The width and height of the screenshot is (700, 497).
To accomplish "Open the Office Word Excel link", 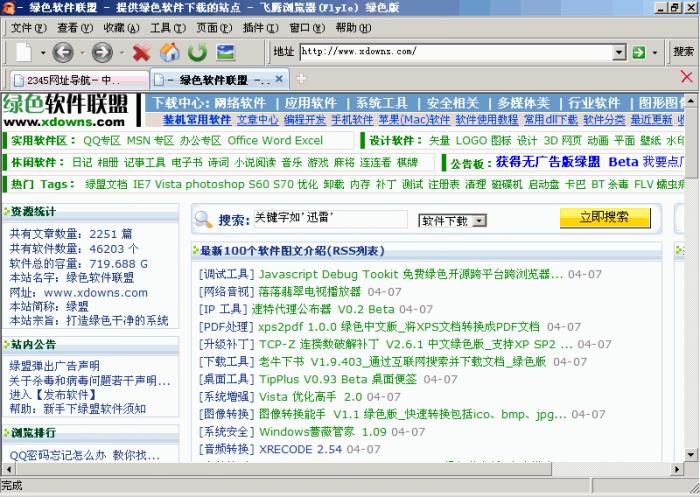I will [275, 141].
